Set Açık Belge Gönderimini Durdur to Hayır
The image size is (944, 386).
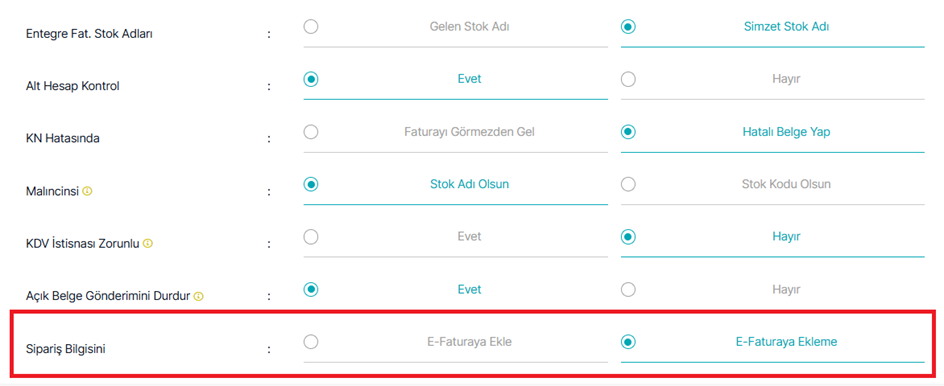tap(628, 290)
